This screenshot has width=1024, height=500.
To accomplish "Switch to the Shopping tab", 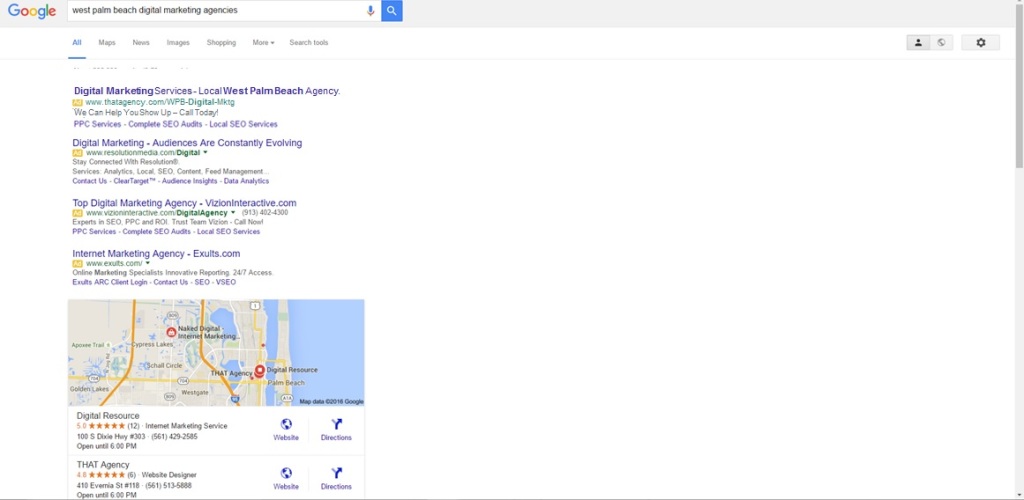I will point(221,42).
